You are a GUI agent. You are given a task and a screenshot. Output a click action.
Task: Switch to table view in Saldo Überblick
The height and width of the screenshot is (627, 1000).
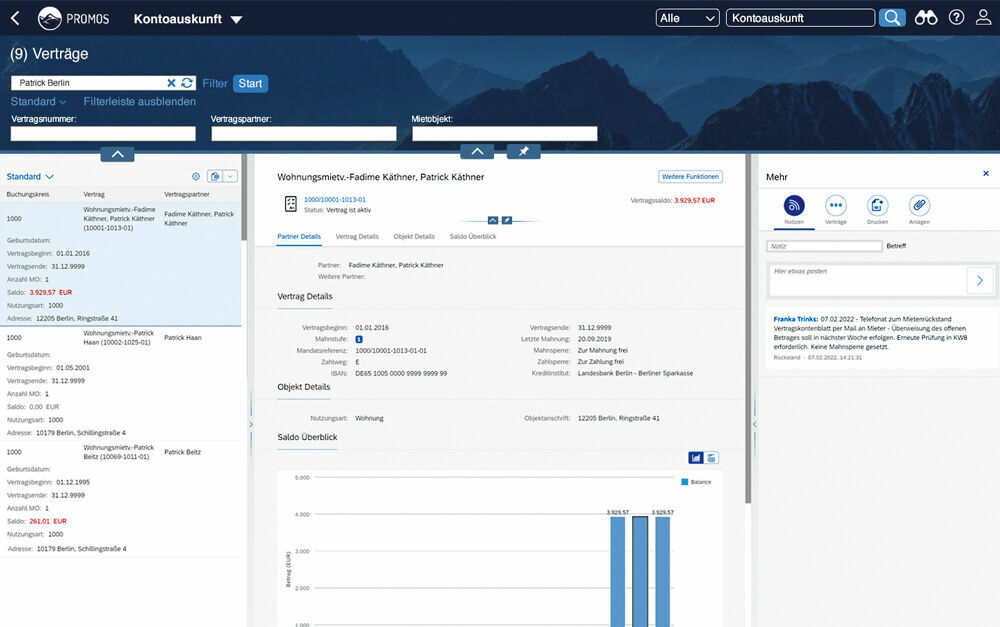click(x=711, y=458)
